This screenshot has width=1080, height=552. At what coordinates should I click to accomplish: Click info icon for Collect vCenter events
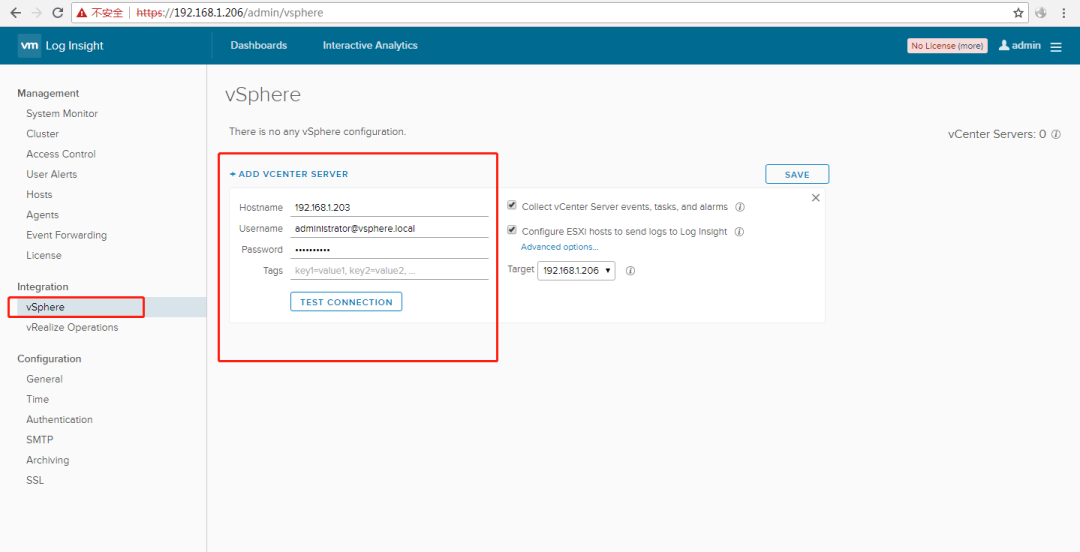point(740,207)
